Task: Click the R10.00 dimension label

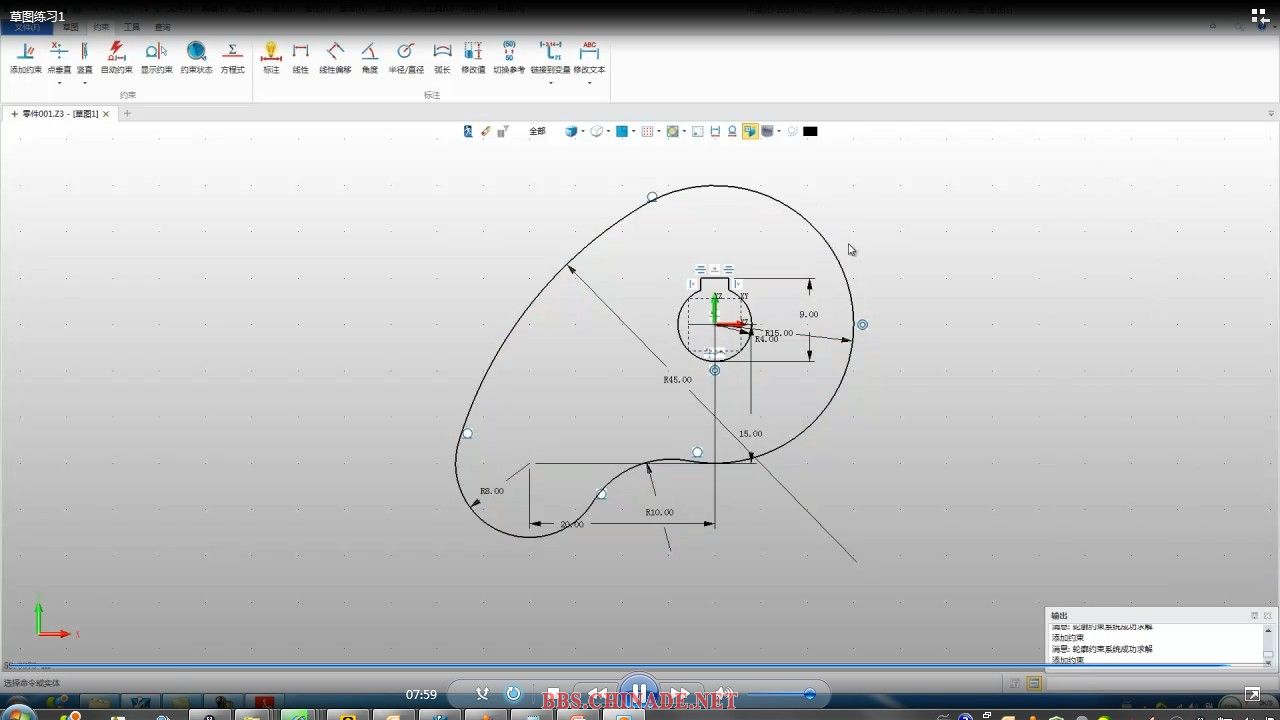Action: (659, 512)
